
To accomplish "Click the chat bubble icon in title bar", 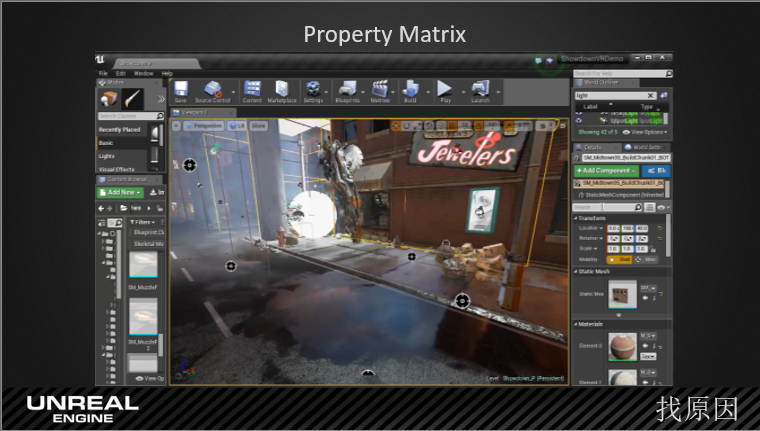I will point(538,61).
